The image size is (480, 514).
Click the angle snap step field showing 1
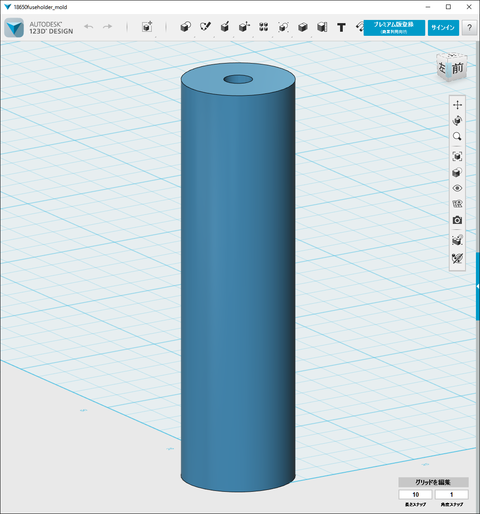click(x=452, y=494)
